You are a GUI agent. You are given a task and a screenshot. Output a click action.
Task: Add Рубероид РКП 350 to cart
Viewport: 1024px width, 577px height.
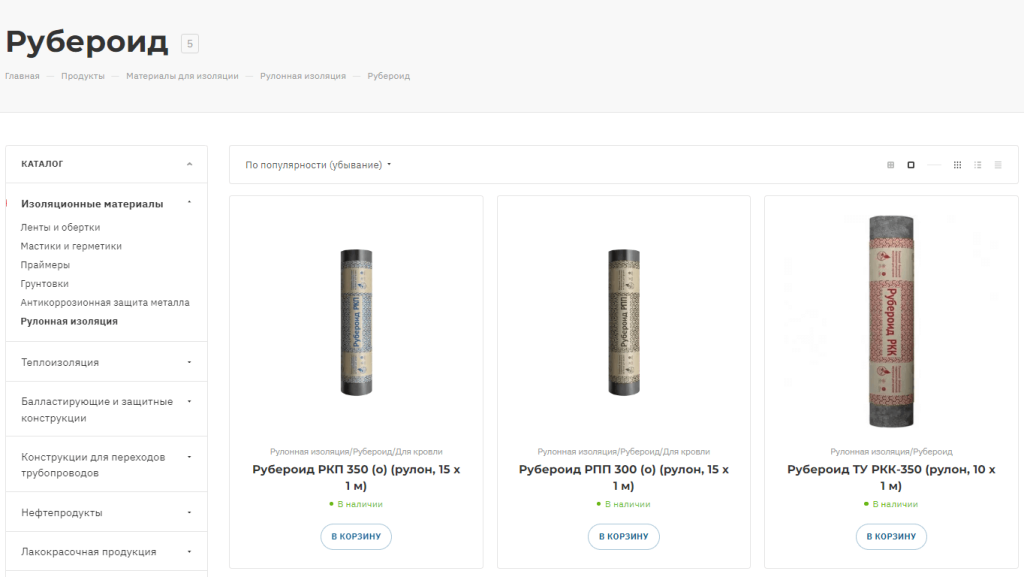tap(356, 537)
